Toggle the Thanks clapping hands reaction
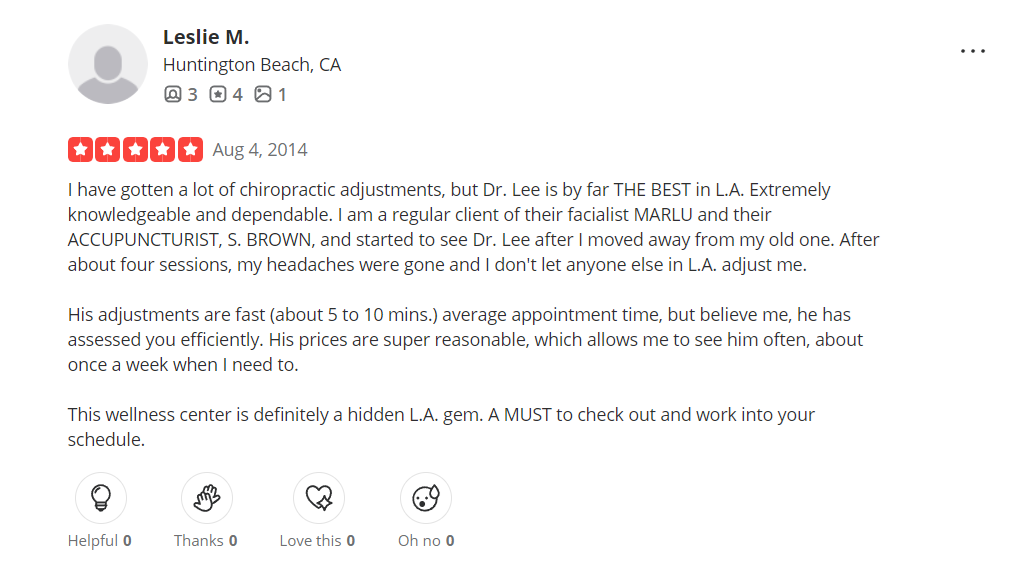The height and width of the screenshot is (569, 1025). pyautogui.click(x=206, y=497)
